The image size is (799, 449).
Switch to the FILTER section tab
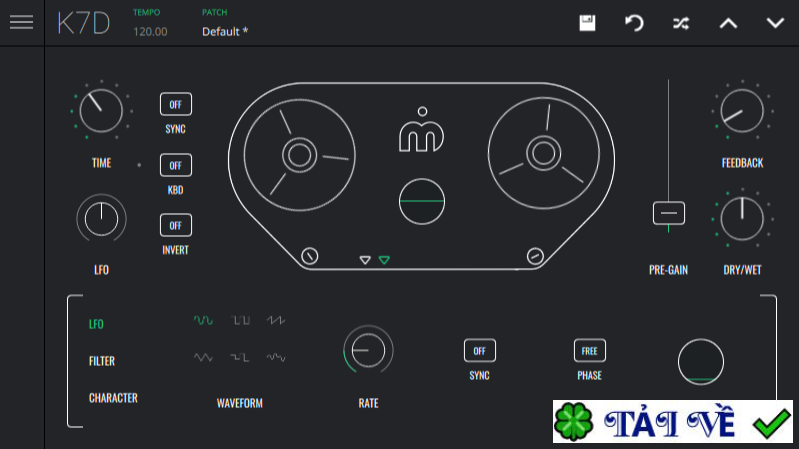point(102,361)
